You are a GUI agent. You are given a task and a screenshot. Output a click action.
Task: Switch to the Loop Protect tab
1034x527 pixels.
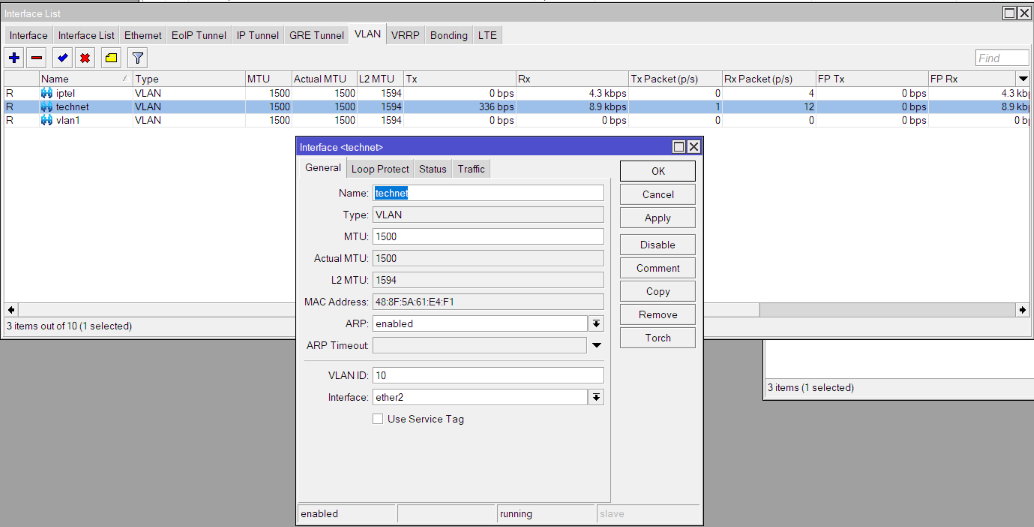(380, 169)
